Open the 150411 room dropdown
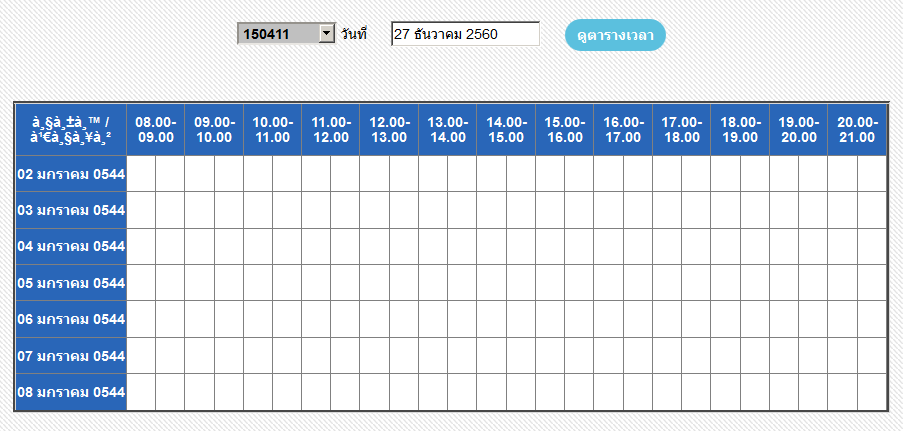903x431 pixels. 286,34
